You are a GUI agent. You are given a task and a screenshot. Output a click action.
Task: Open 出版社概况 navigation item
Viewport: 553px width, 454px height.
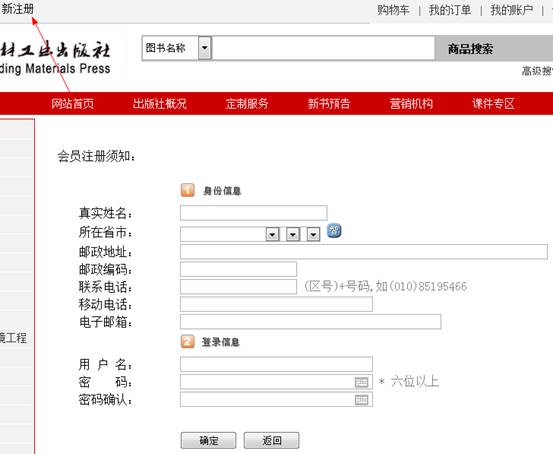click(159, 104)
